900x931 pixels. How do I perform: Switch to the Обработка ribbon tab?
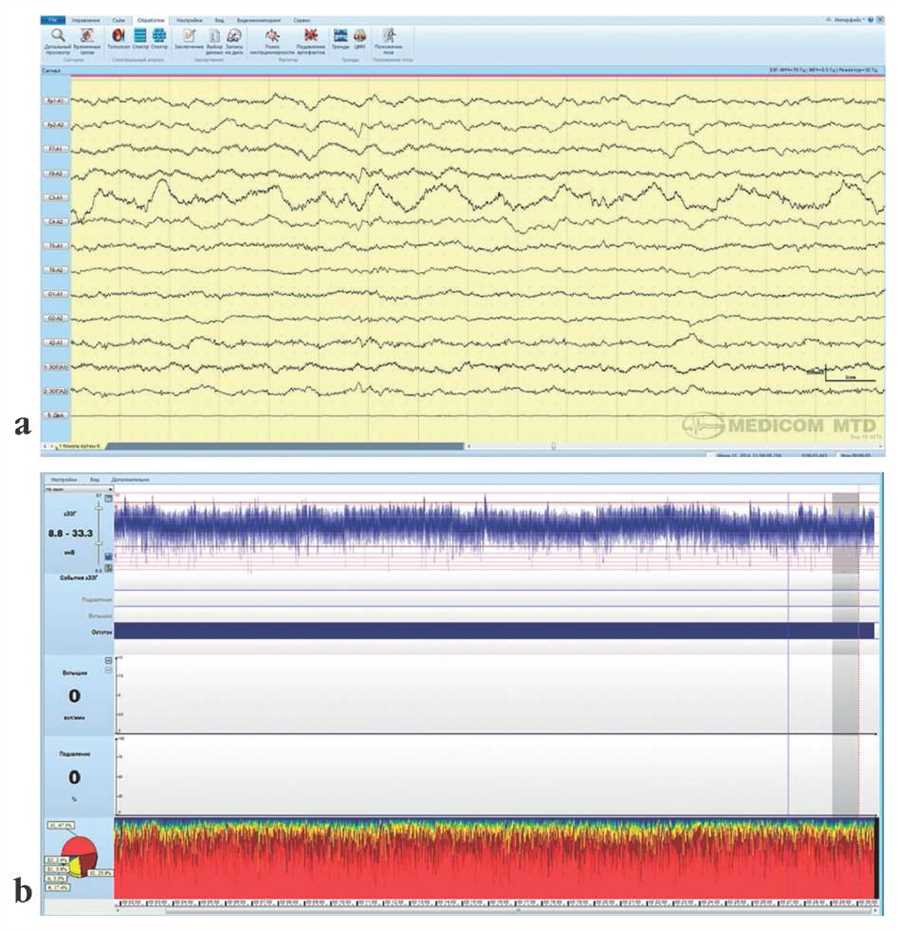[150, 20]
